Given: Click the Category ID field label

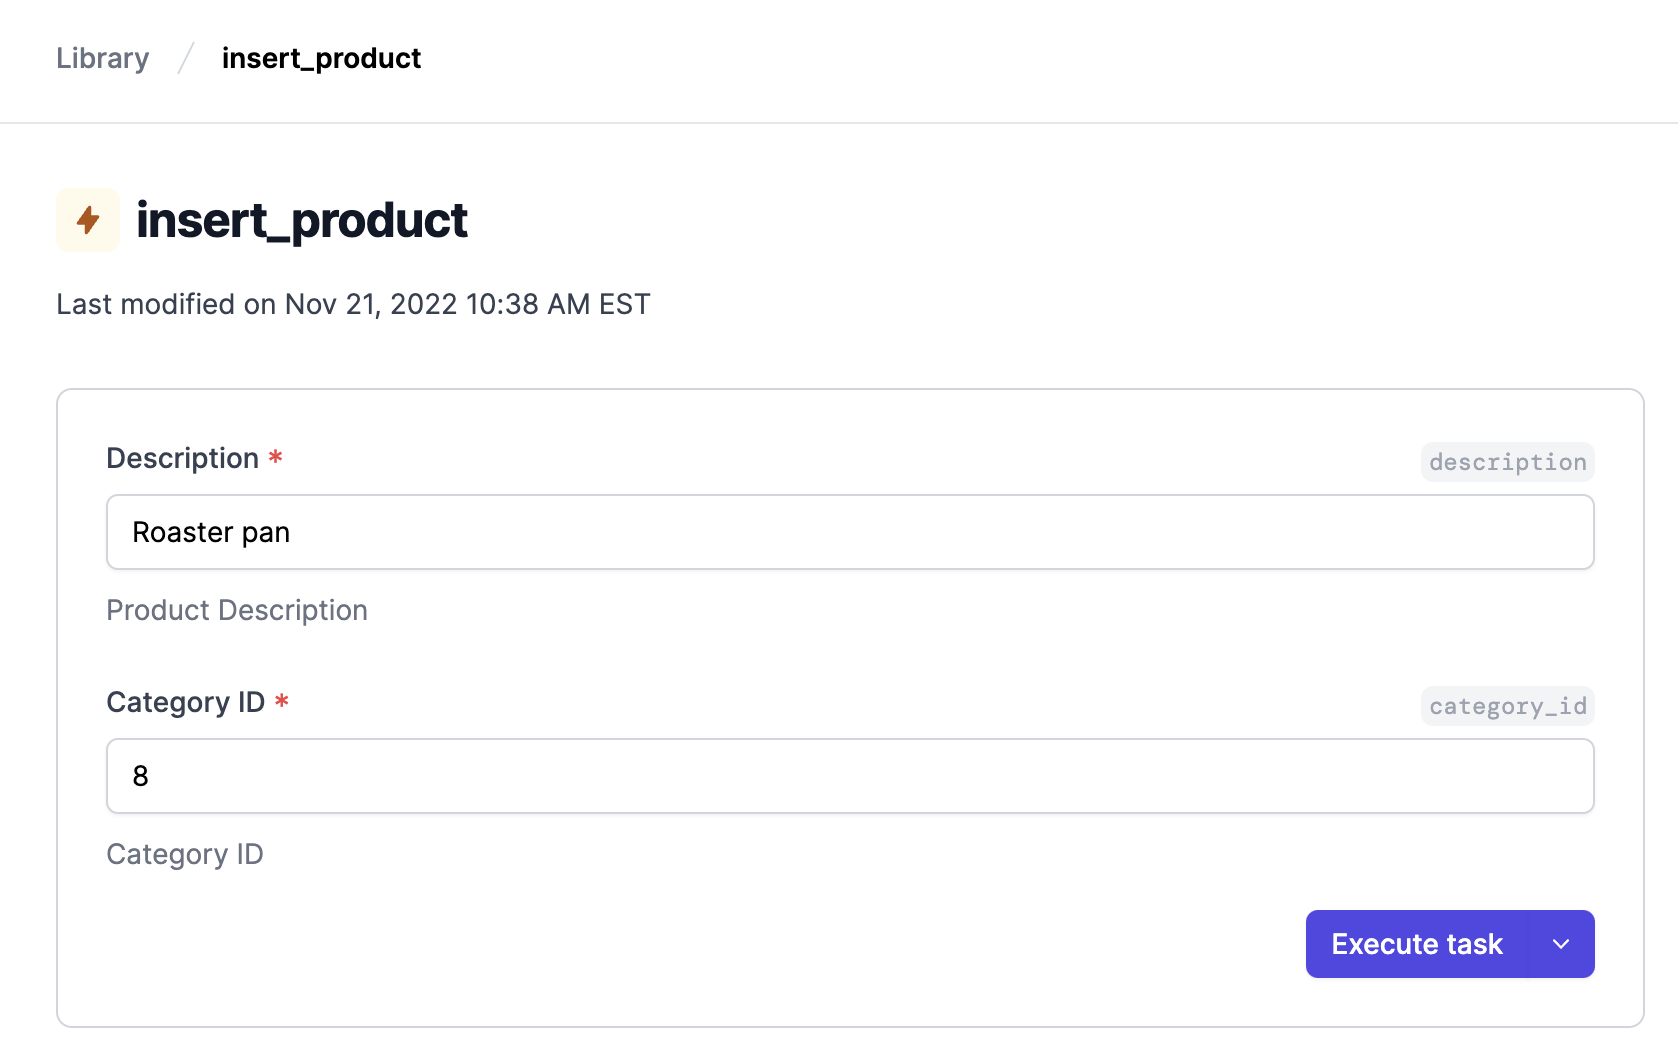Looking at the screenshot, I should pos(186,702).
